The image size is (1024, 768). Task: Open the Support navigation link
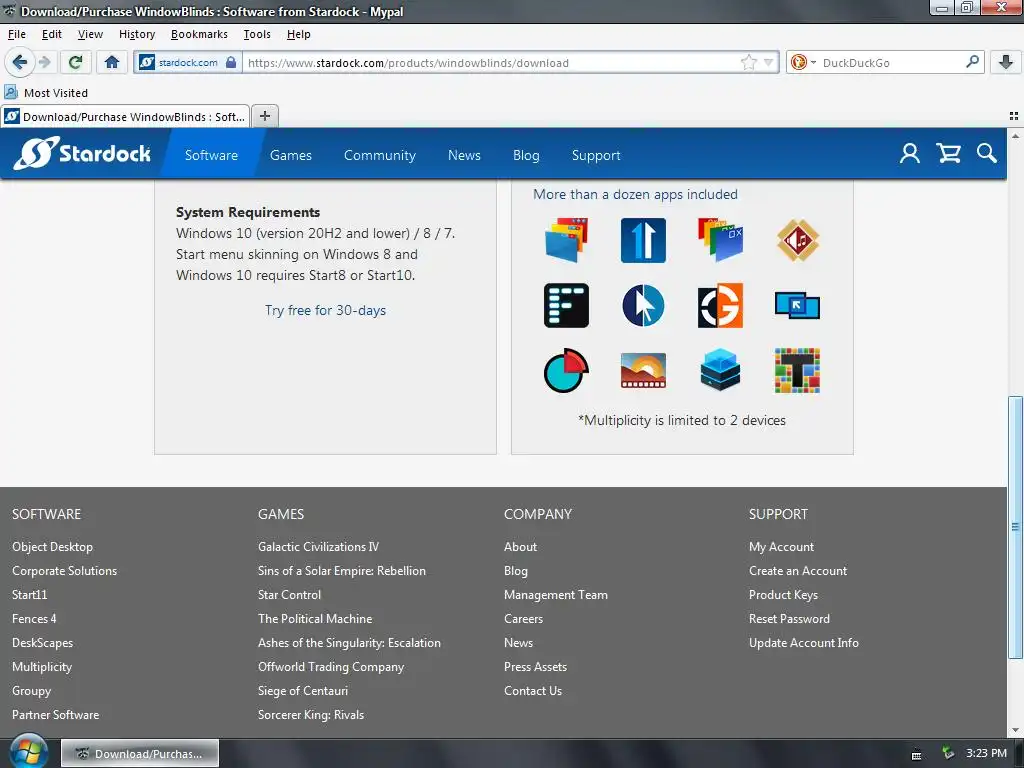coord(596,155)
